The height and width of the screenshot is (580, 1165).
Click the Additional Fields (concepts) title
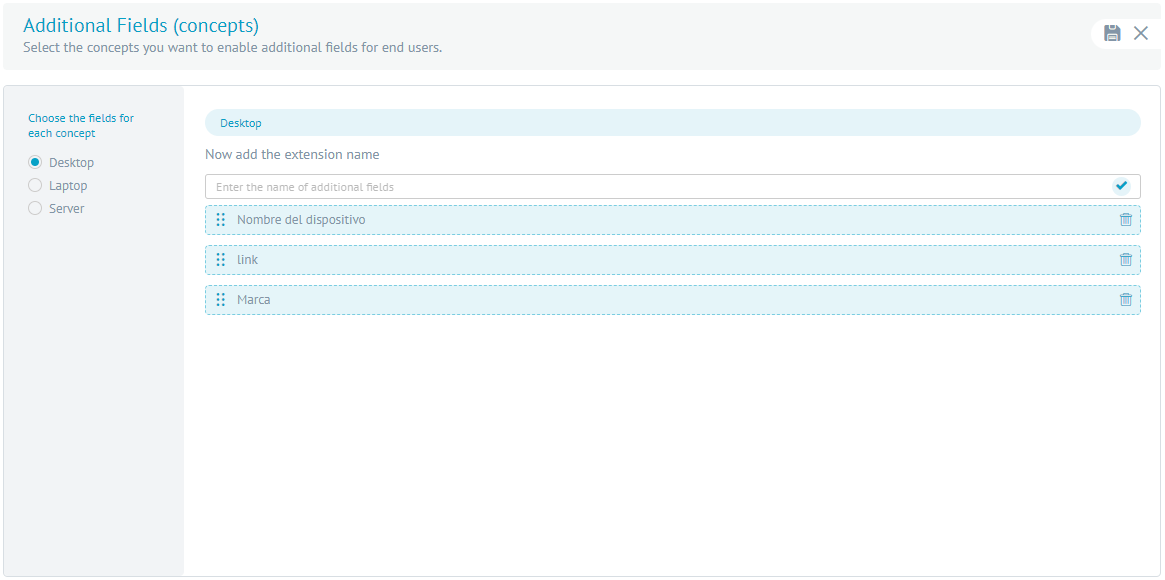(x=141, y=25)
